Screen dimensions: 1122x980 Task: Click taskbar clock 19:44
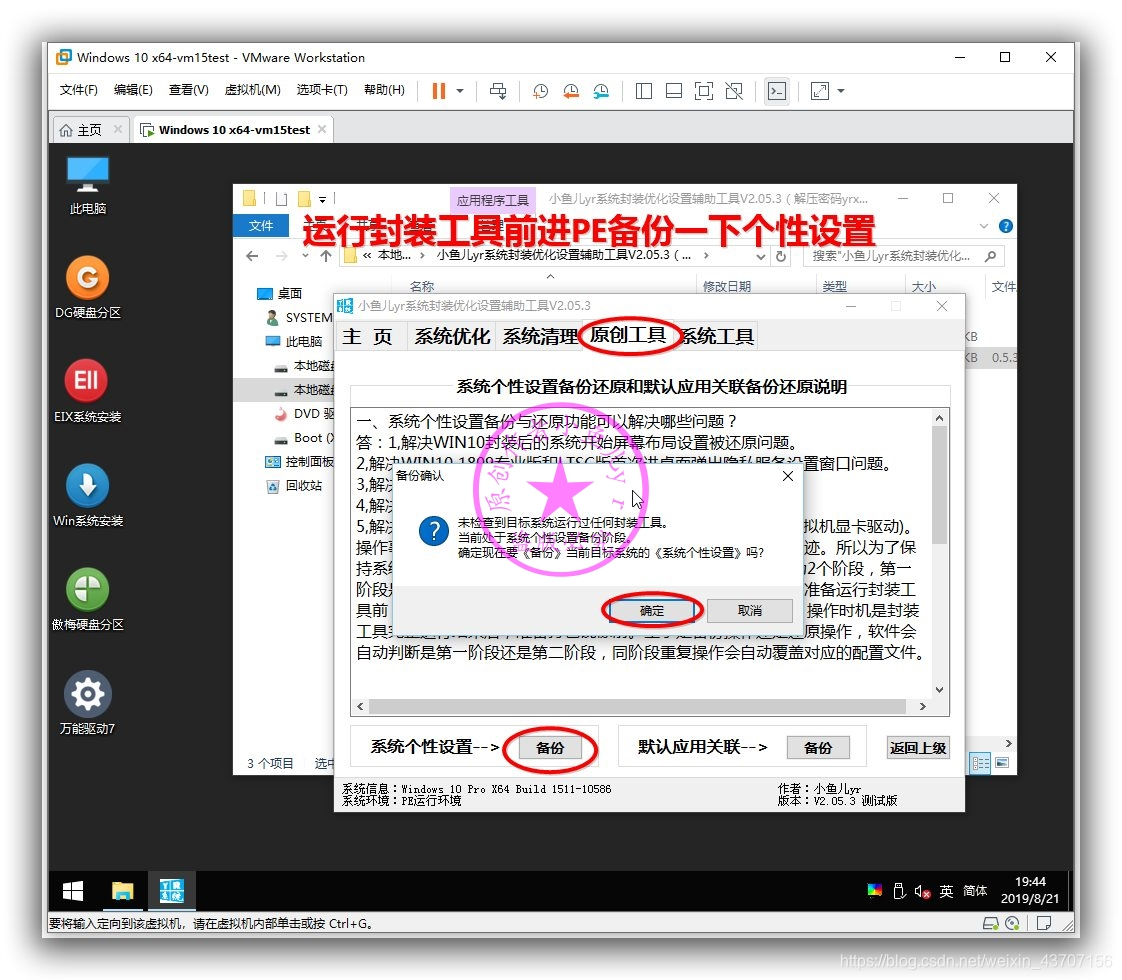pos(1030,890)
